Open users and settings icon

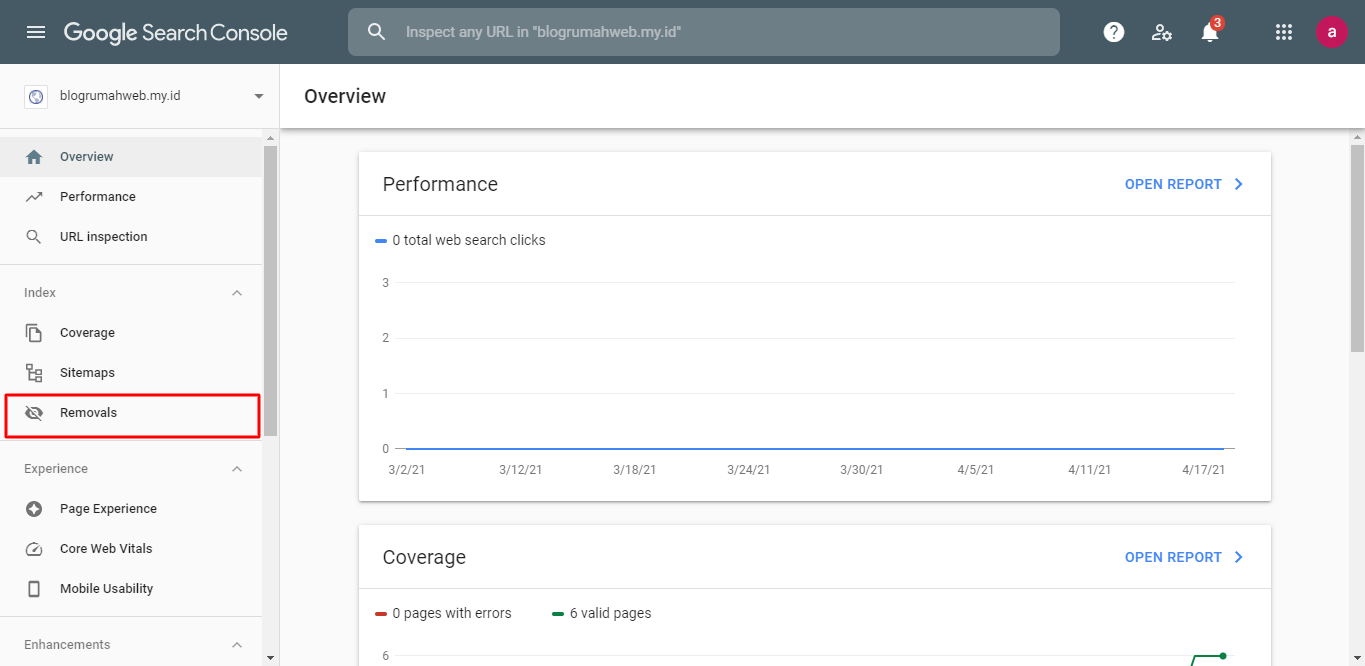point(1161,32)
